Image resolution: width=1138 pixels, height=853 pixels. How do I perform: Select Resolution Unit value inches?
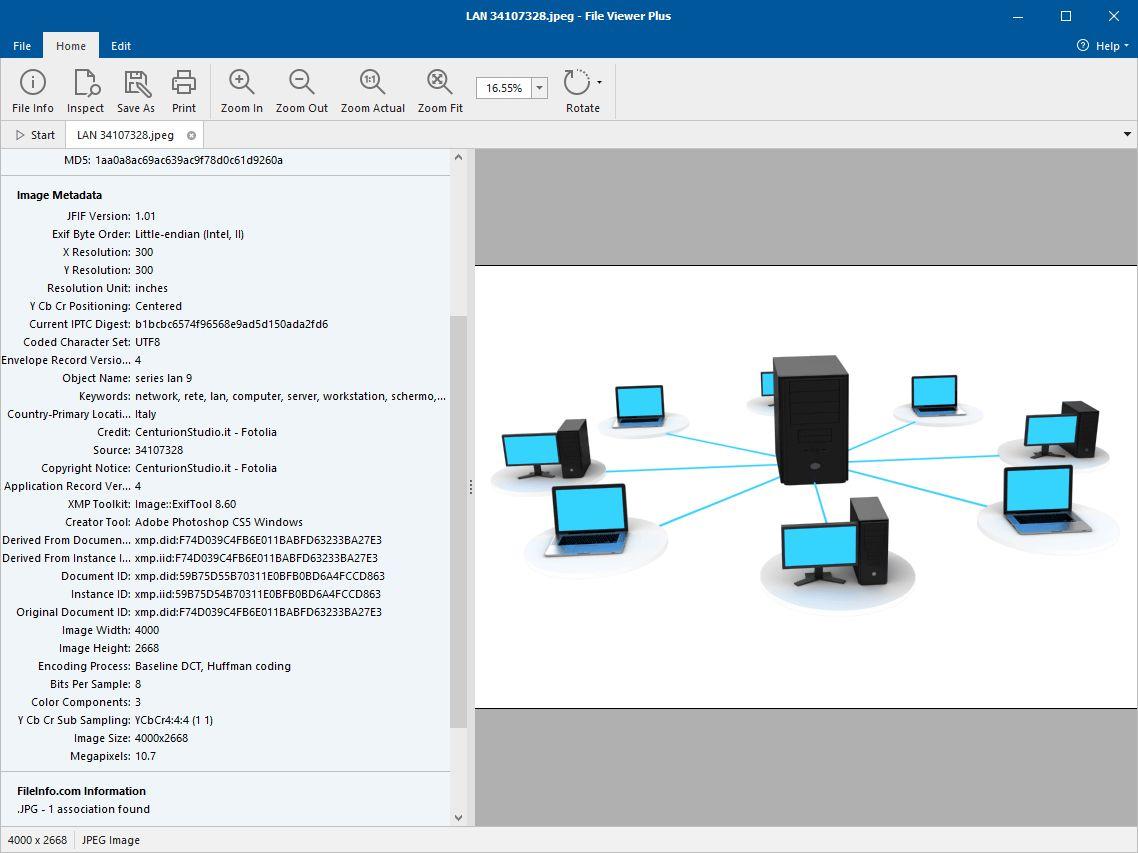151,288
